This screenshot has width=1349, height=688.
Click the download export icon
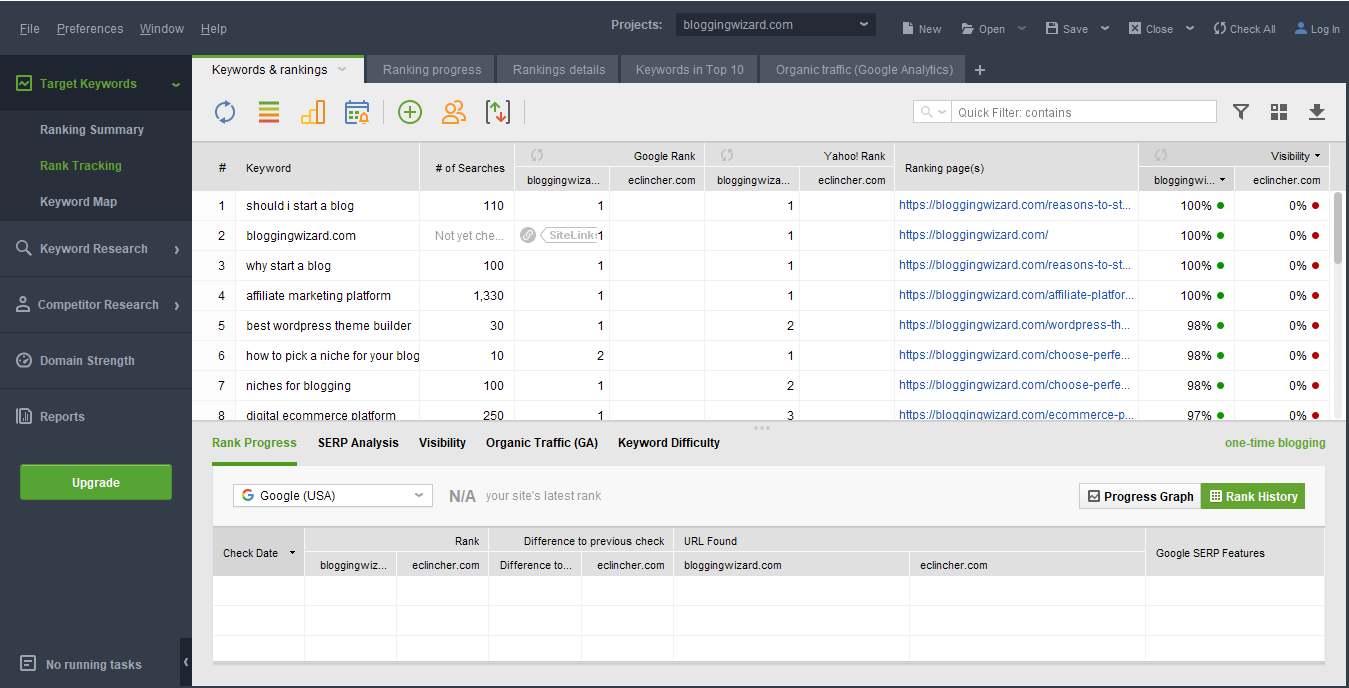point(1317,112)
